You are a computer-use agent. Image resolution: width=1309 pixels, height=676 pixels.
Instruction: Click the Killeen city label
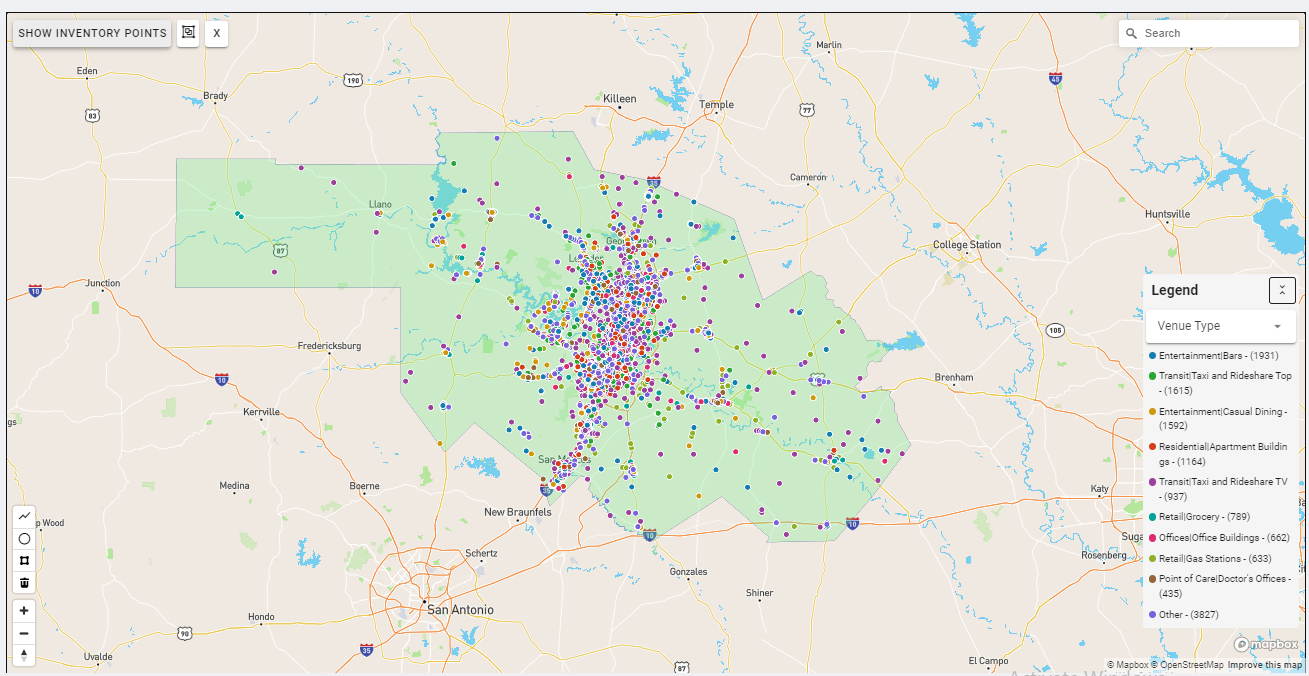click(x=620, y=99)
